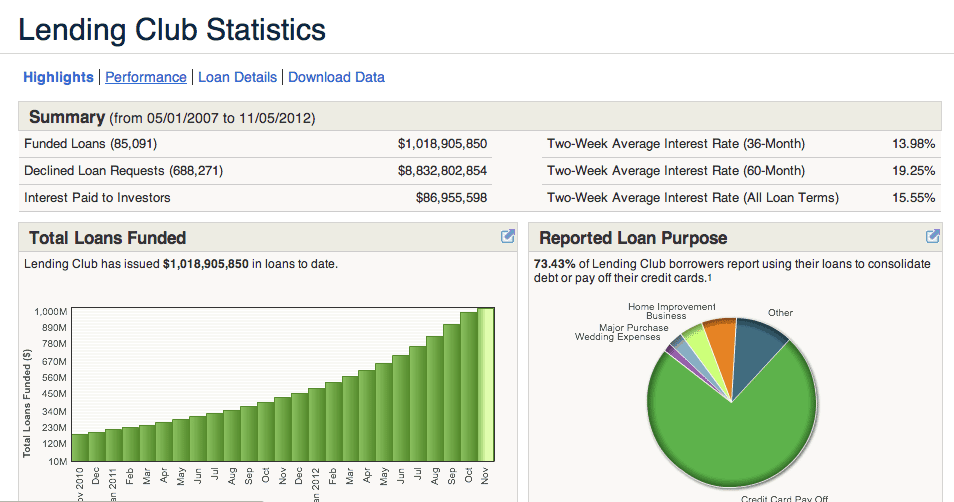954x502 pixels.
Task: Open Total Loans Funded chart pop-out icon
Action: coord(508,237)
